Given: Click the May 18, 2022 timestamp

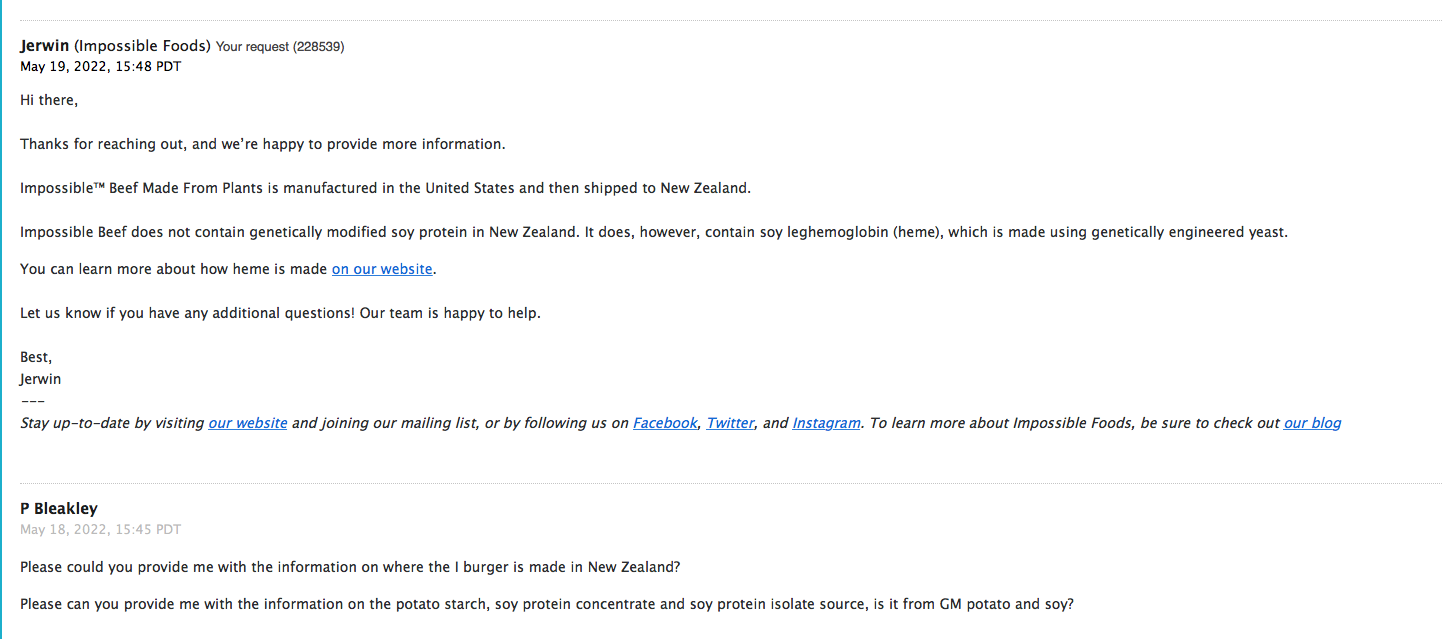Looking at the screenshot, I should pyautogui.click(x=100, y=529).
